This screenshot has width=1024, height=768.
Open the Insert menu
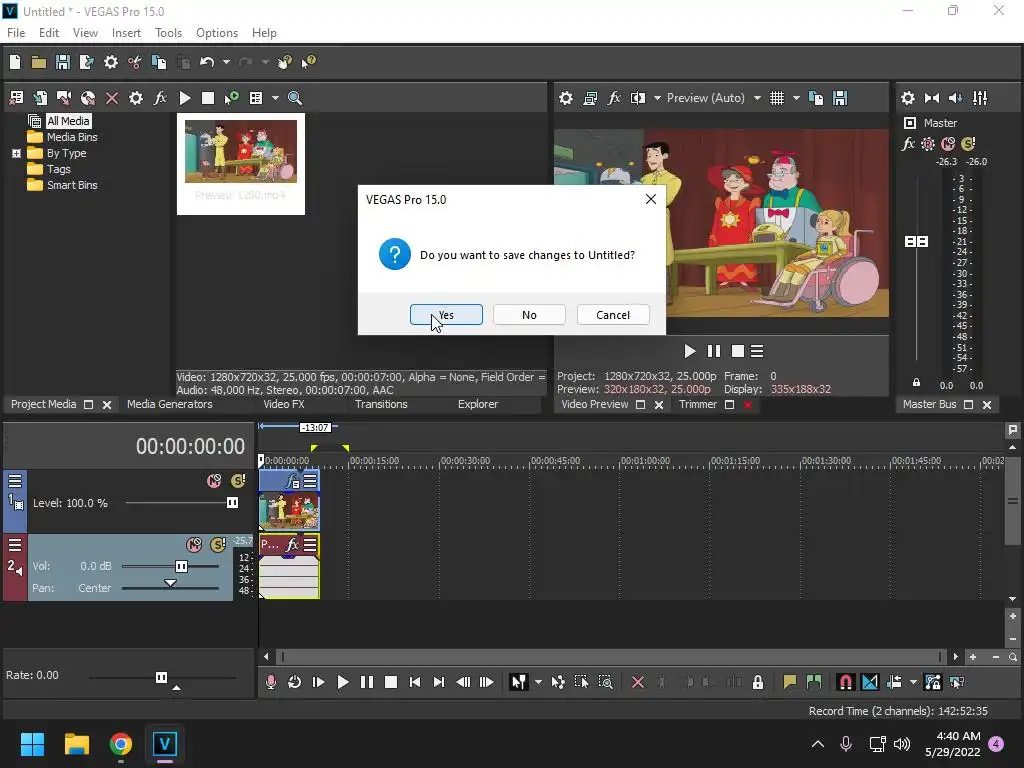click(x=126, y=33)
